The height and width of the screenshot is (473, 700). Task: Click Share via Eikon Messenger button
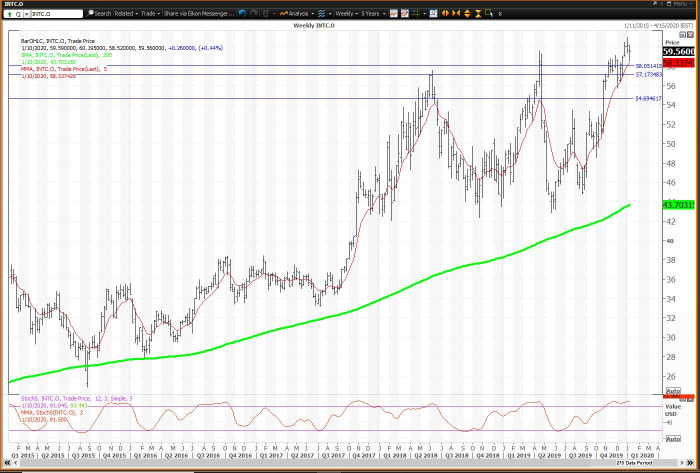click(x=212, y=14)
